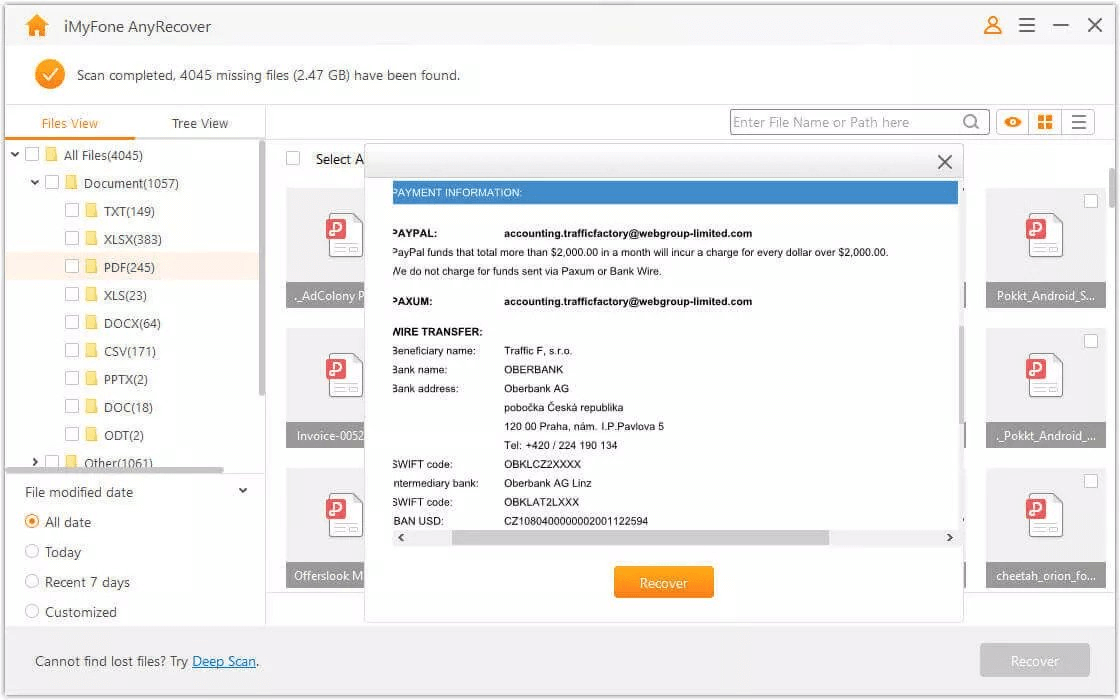The height and width of the screenshot is (700, 1120).
Task: Click the search magnifier icon
Action: tap(971, 122)
